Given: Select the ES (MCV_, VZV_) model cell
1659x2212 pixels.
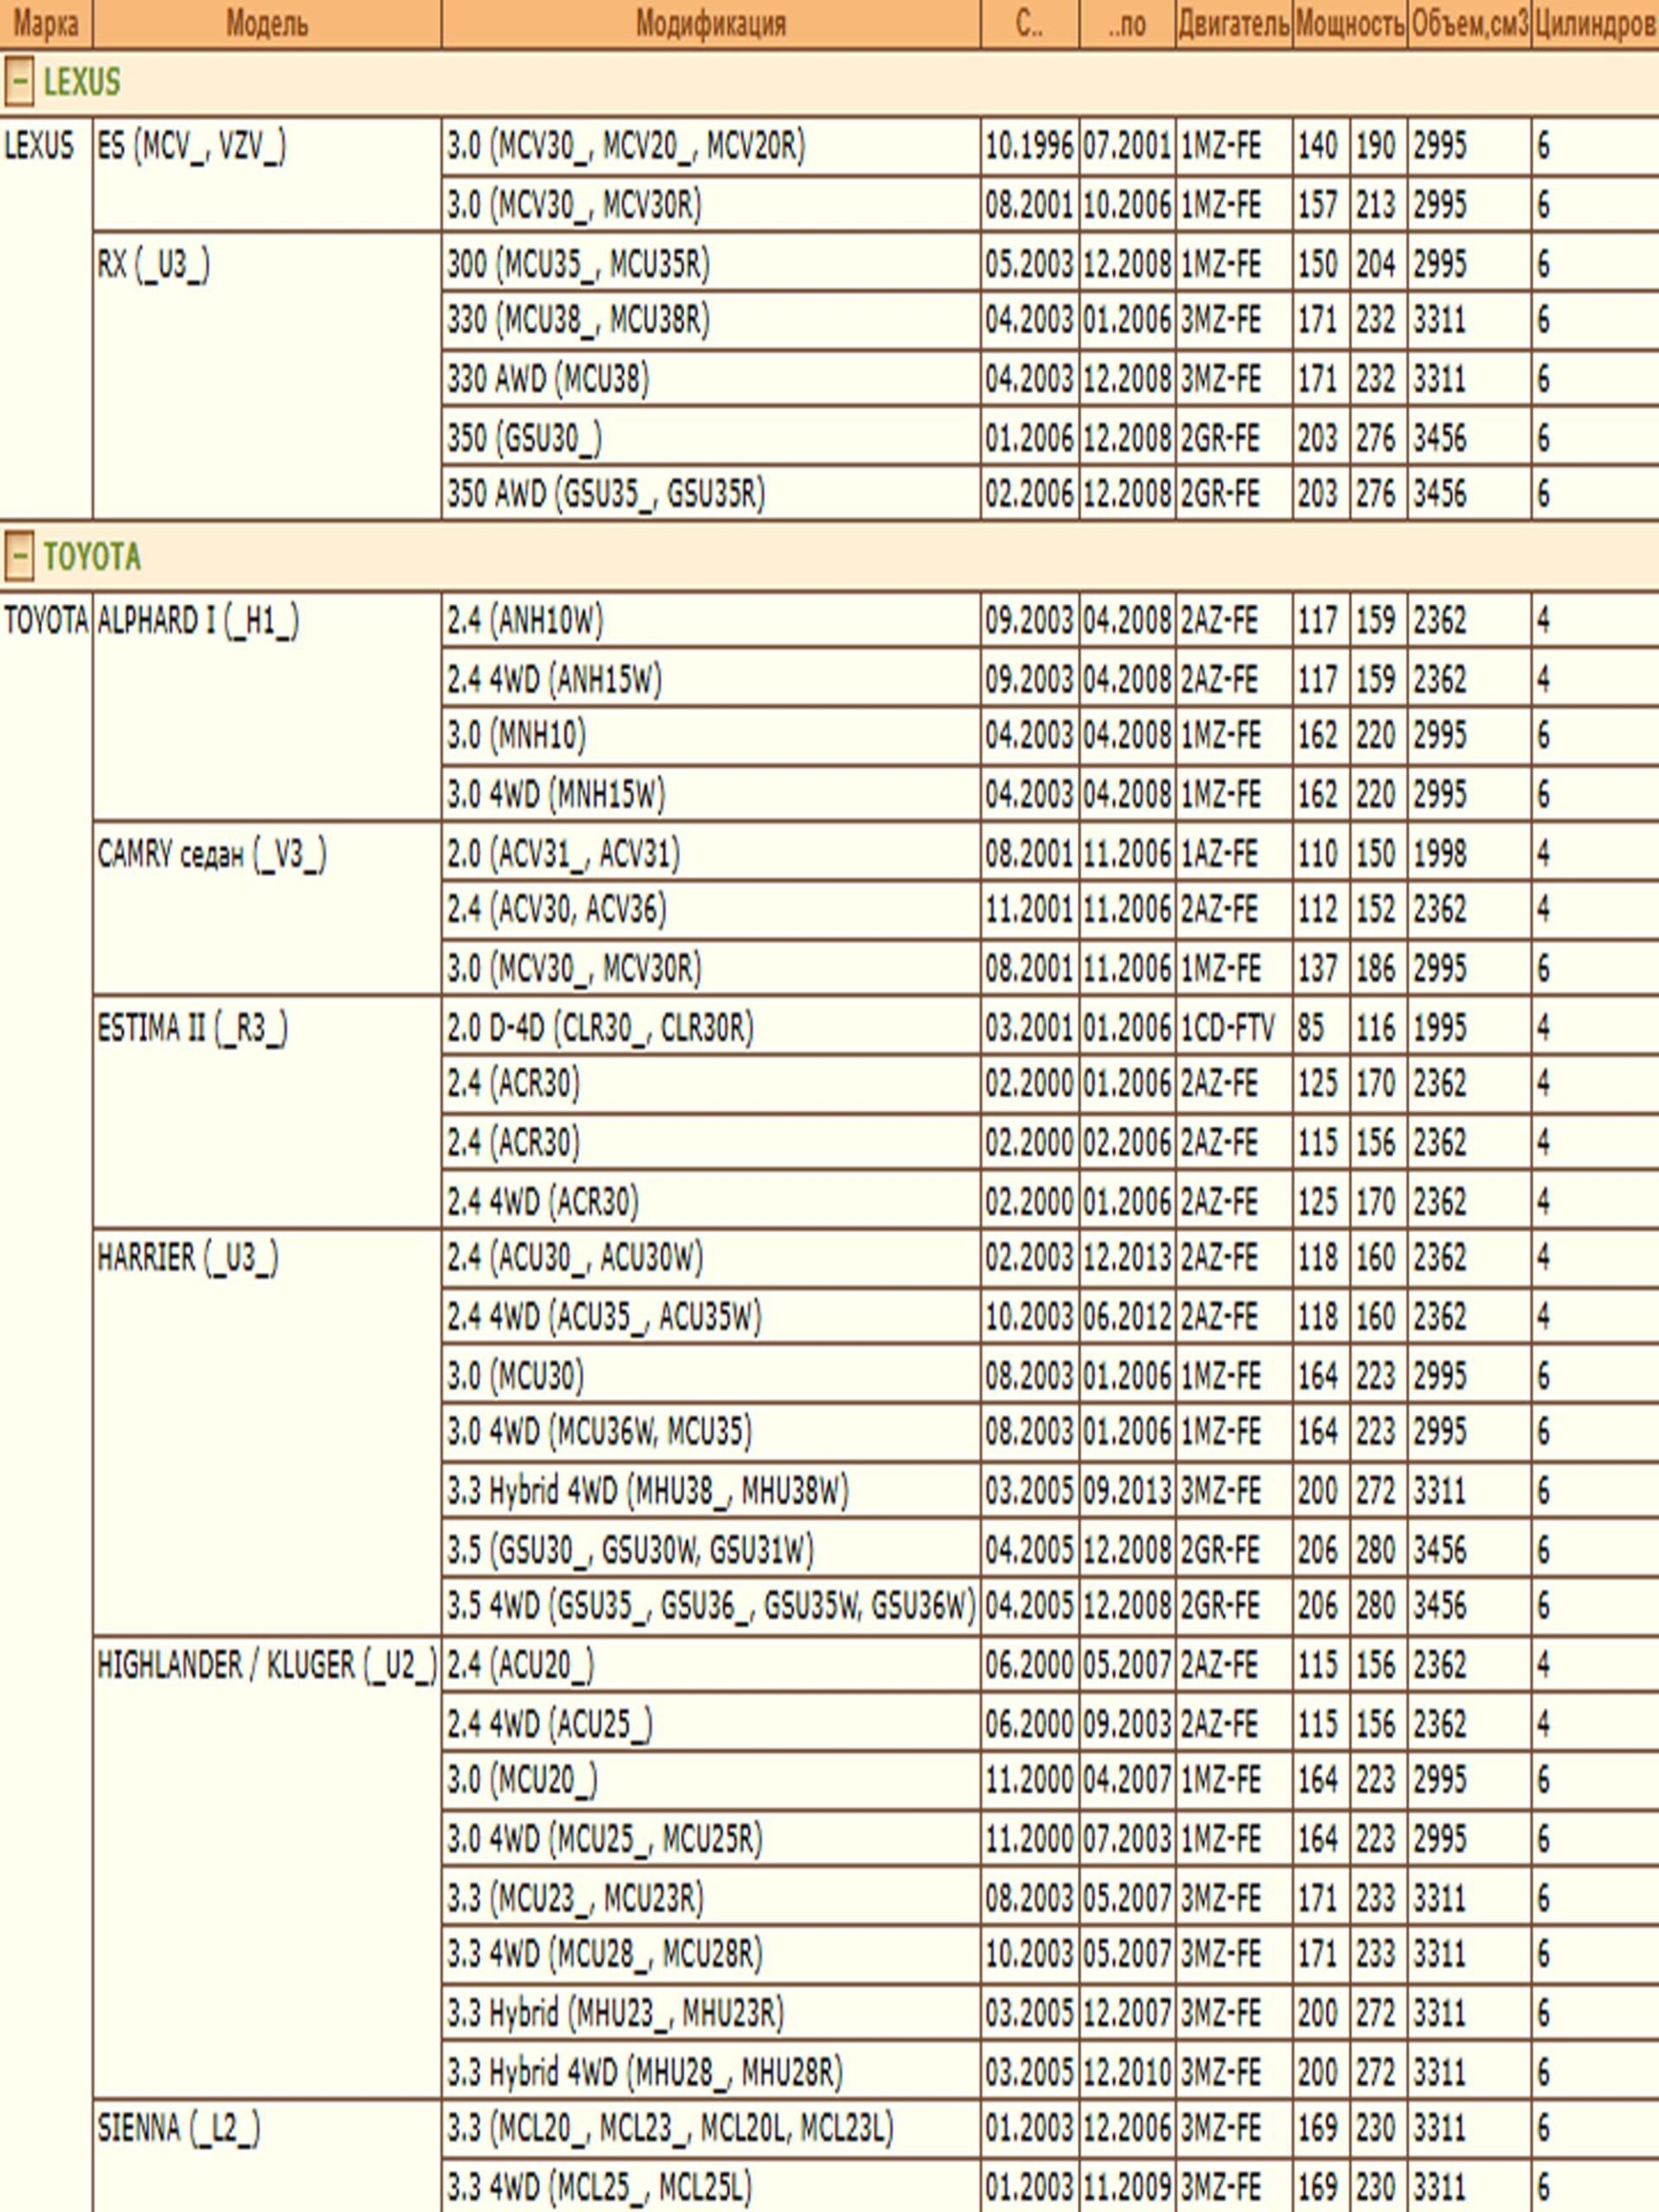Looking at the screenshot, I should 192,147.
